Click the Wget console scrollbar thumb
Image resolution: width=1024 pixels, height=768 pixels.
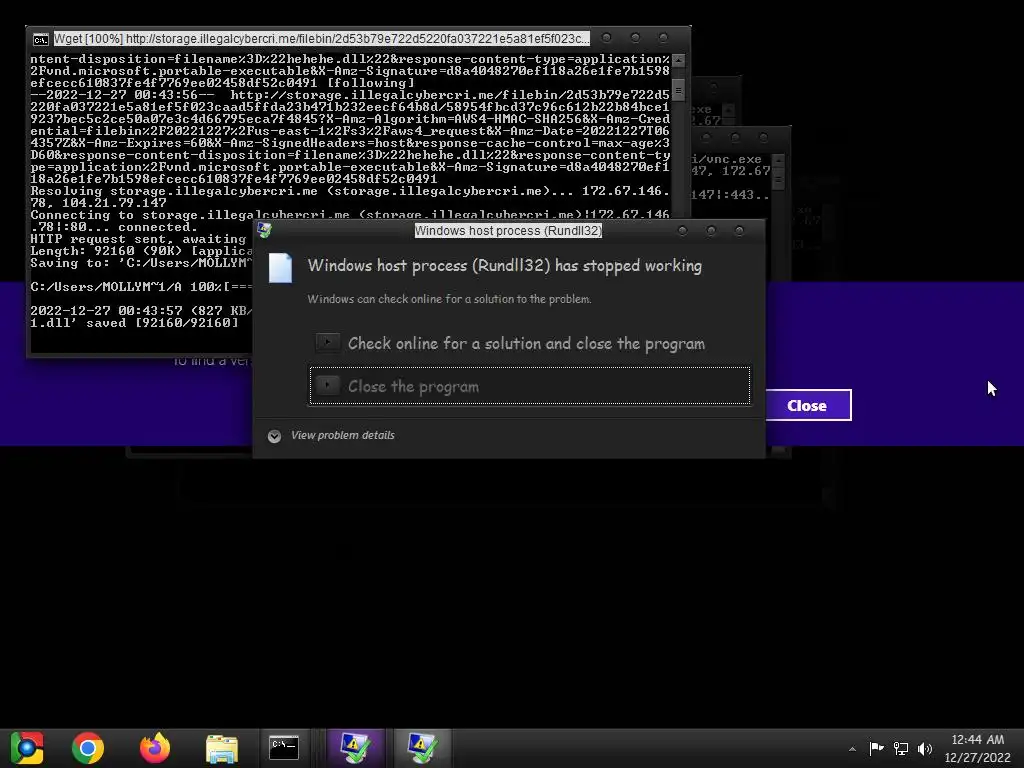(x=679, y=90)
